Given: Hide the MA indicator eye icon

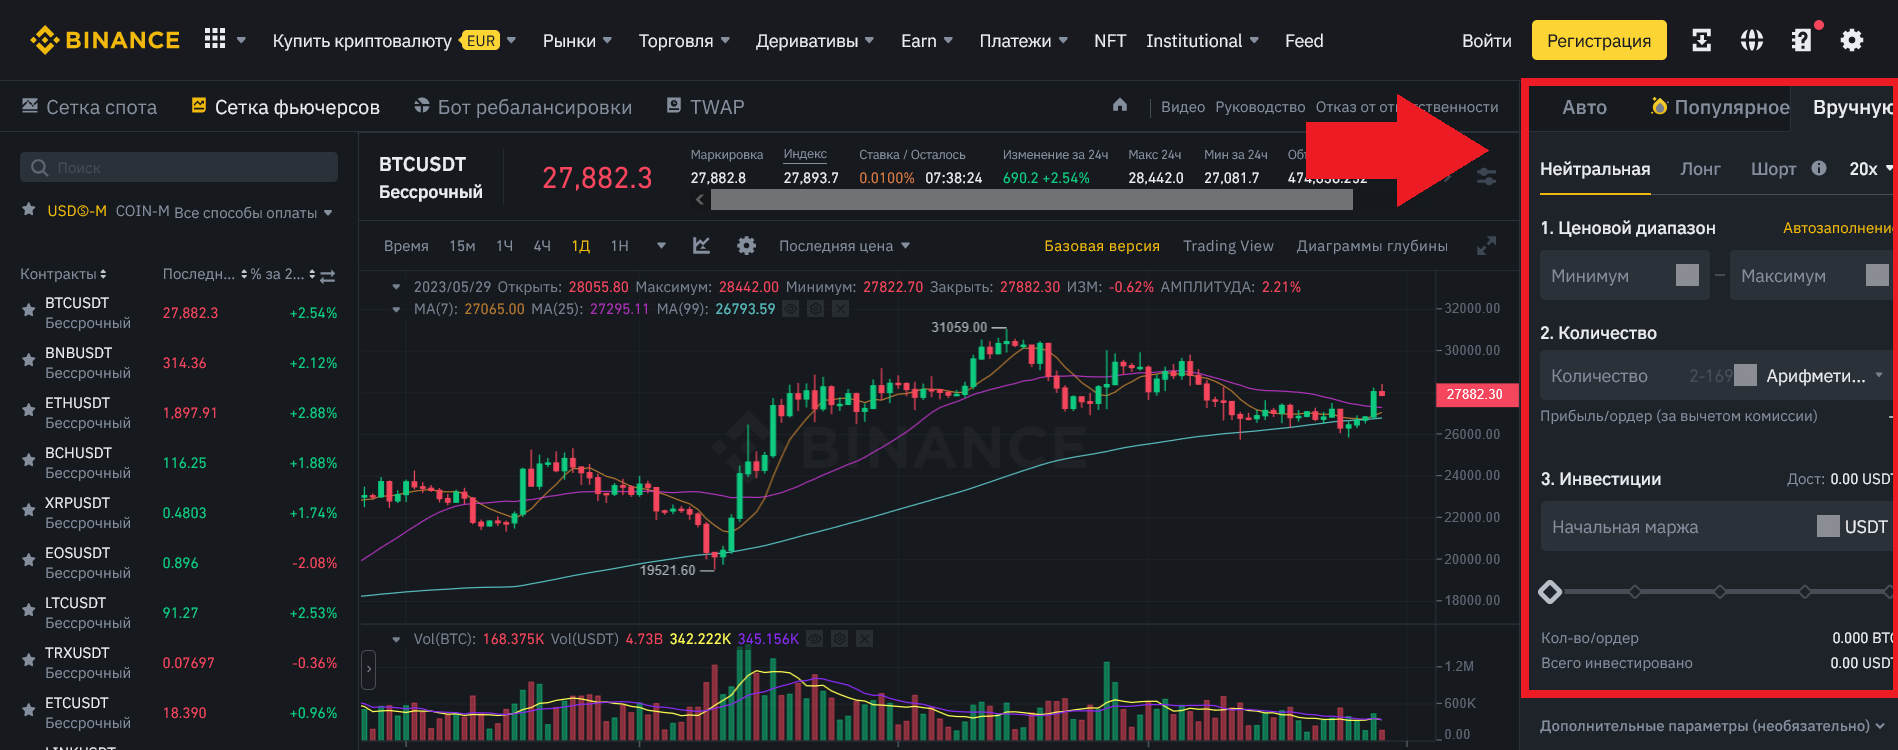Looking at the screenshot, I should coord(791,309).
